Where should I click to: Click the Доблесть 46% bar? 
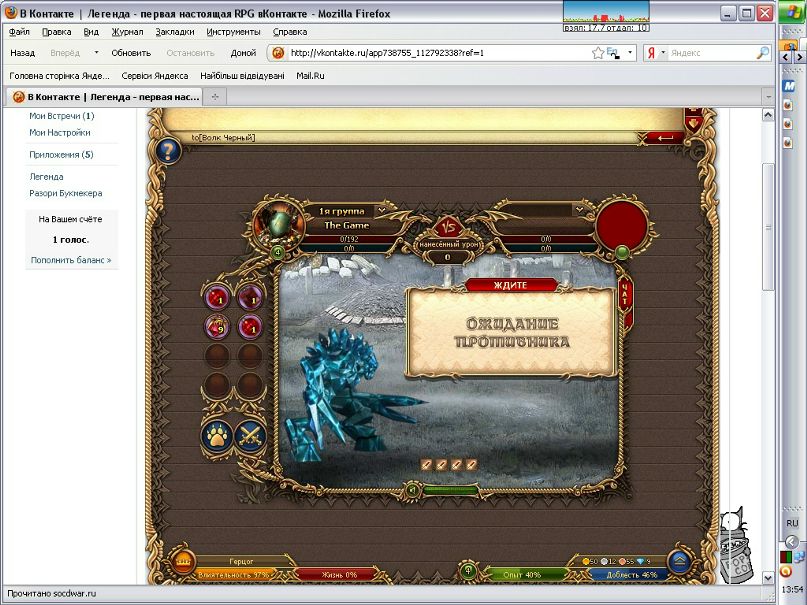[x=631, y=575]
